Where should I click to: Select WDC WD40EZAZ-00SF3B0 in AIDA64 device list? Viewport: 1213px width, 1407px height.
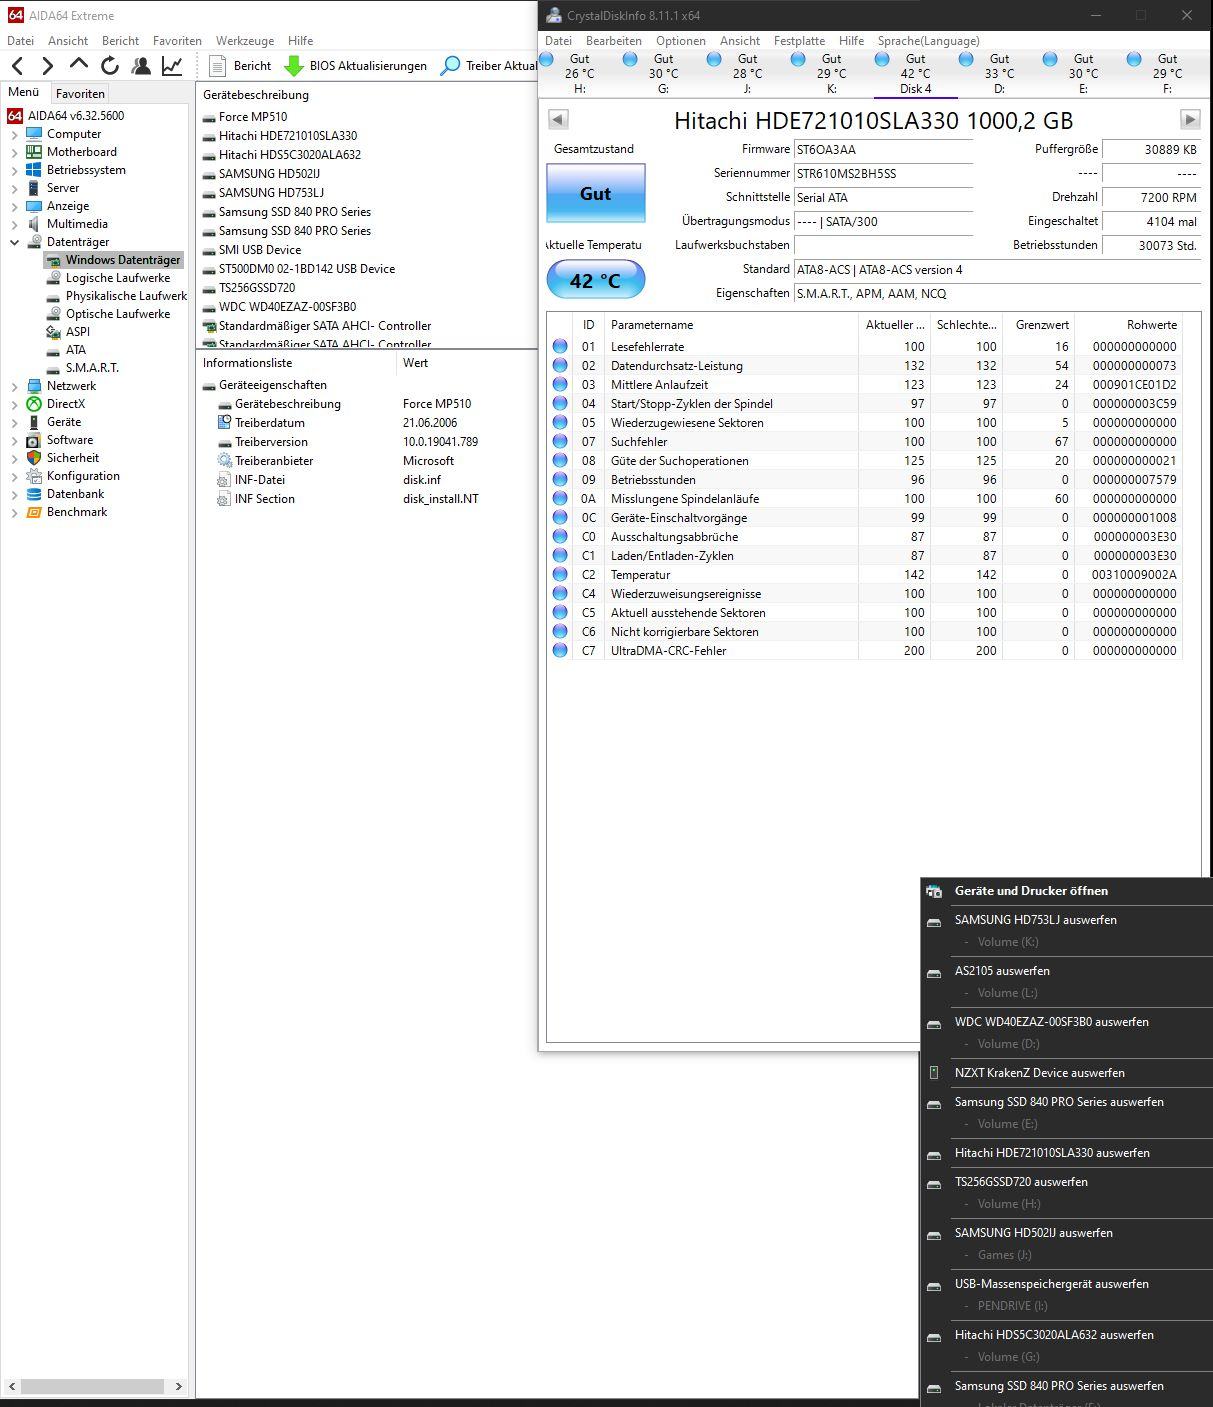(x=287, y=307)
